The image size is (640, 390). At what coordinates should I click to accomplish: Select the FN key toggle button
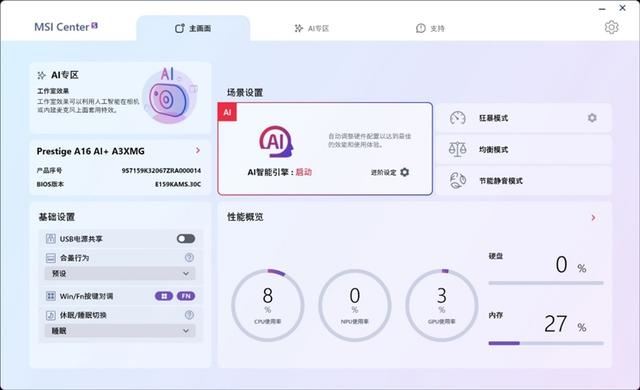[x=186, y=296]
